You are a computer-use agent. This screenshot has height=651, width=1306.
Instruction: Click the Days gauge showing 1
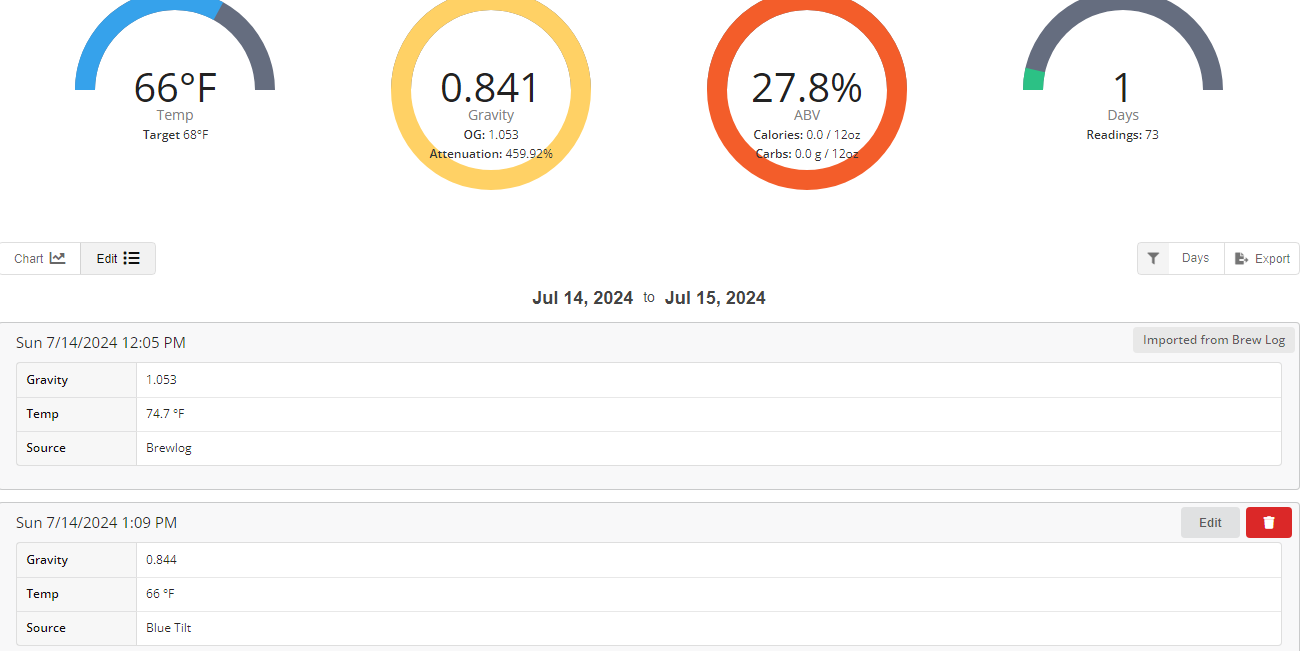click(x=1122, y=88)
